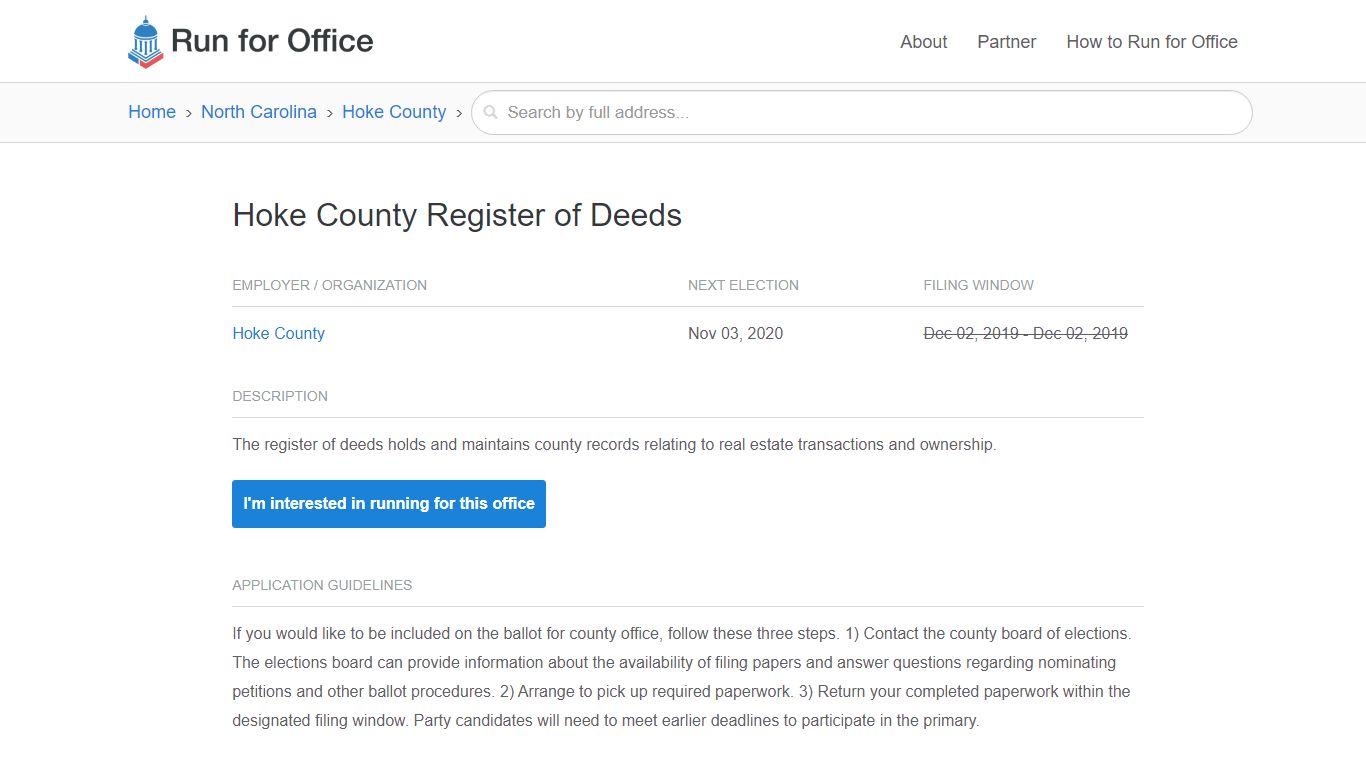Click the EMPLOYER / ORGANIZATION column header

pos(329,285)
